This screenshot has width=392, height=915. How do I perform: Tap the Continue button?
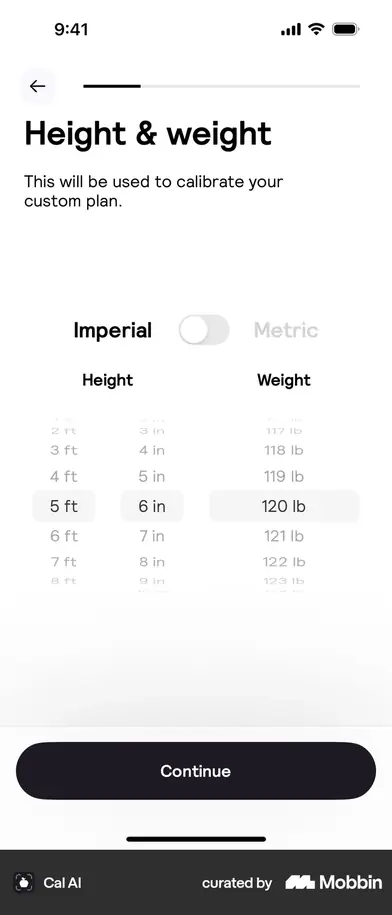click(x=196, y=771)
